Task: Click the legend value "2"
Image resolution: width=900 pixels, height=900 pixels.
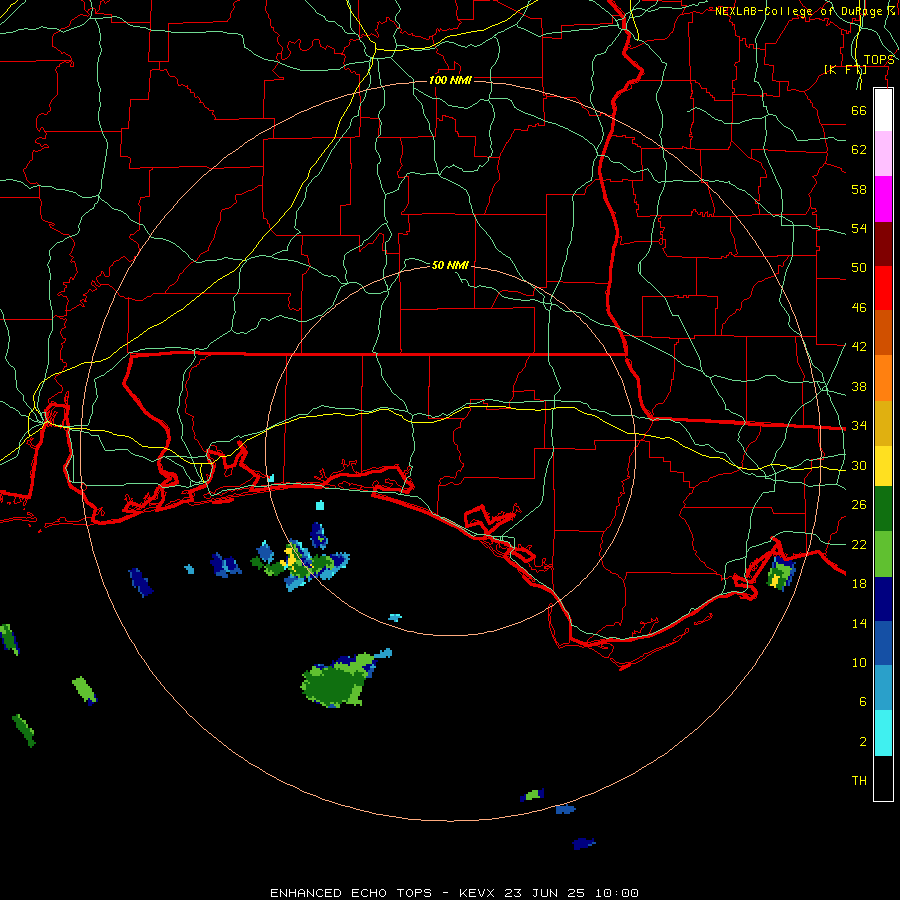Action: (x=863, y=742)
